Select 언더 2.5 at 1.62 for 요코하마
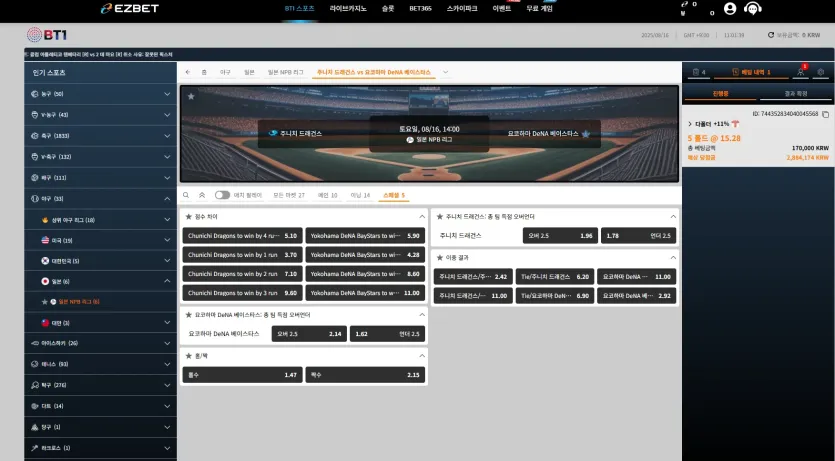 click(x=387, y=334)
